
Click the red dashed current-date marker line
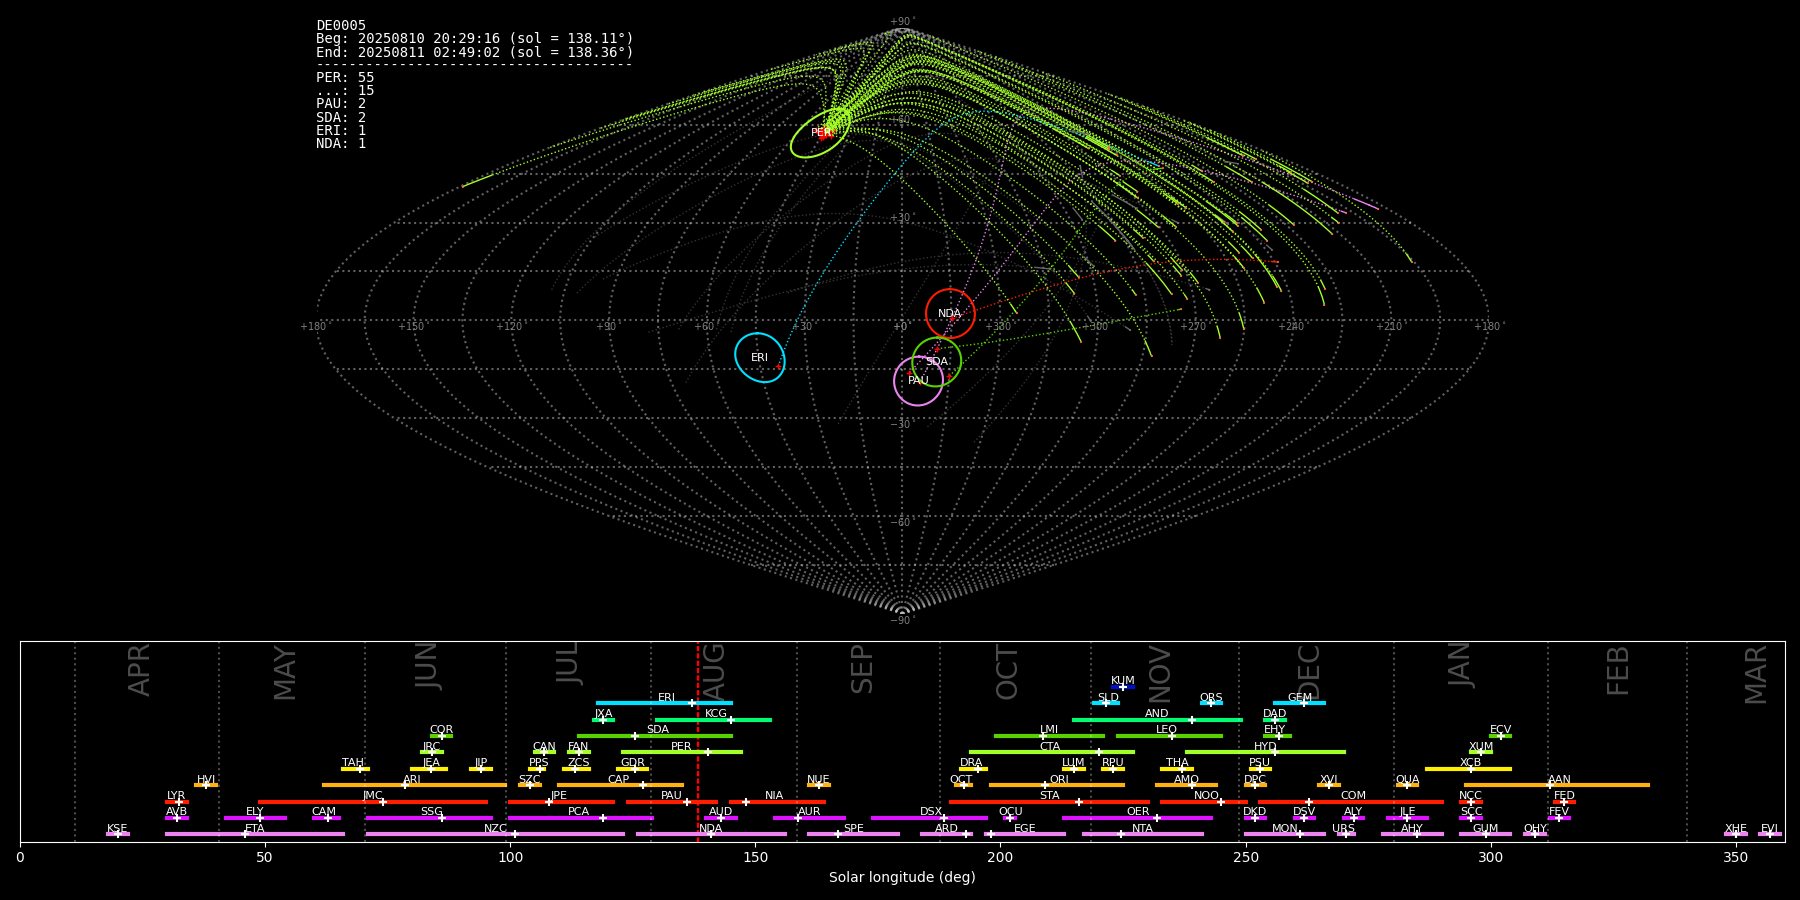[698, 741]
